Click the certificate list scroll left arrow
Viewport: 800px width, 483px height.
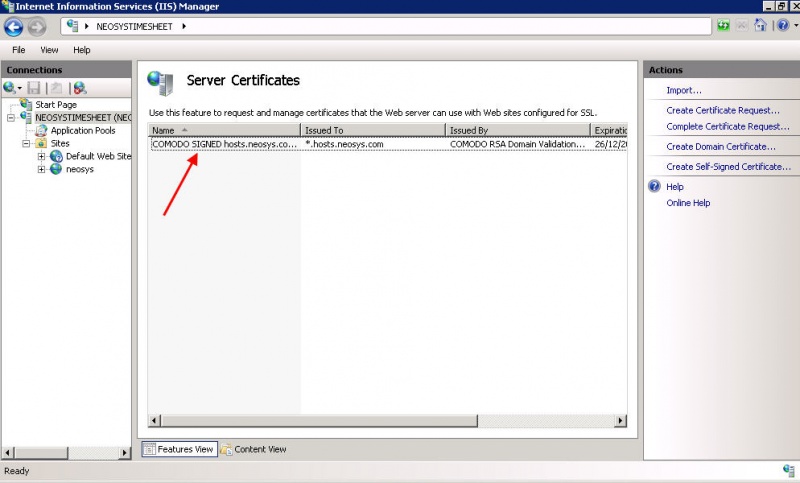pos(155,421)
